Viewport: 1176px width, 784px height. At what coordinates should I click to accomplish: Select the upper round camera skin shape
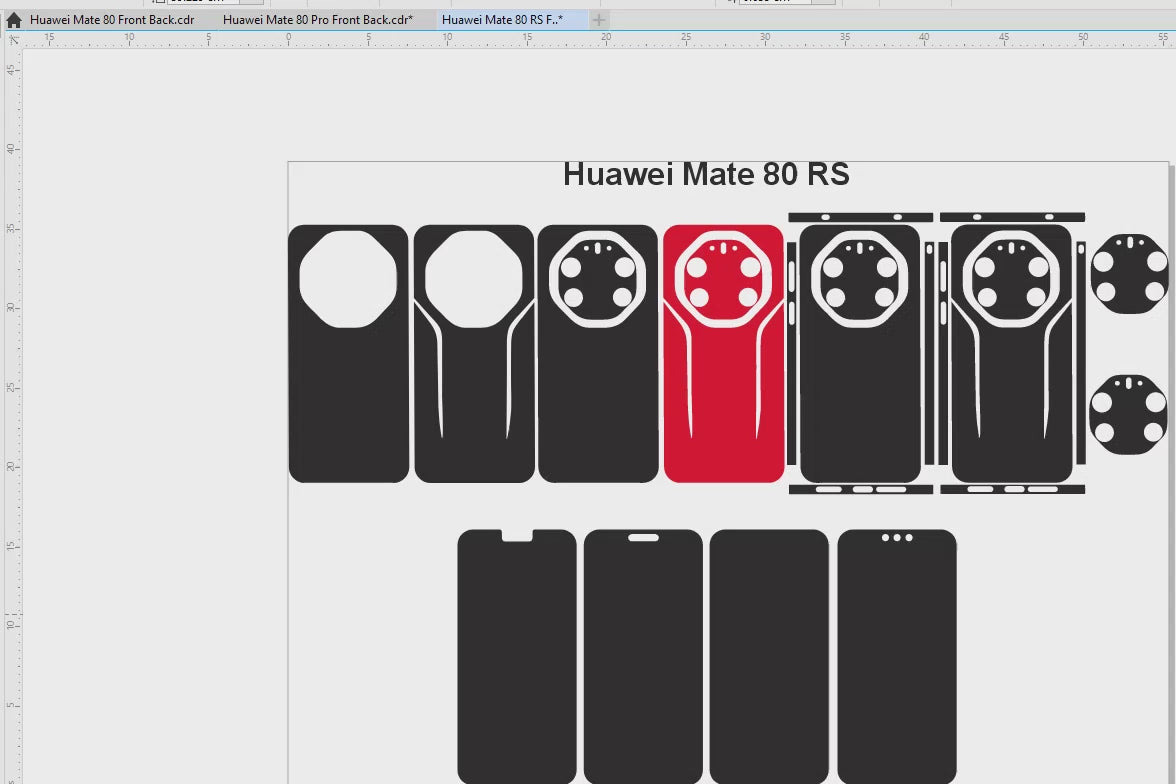coord(1129,274)
